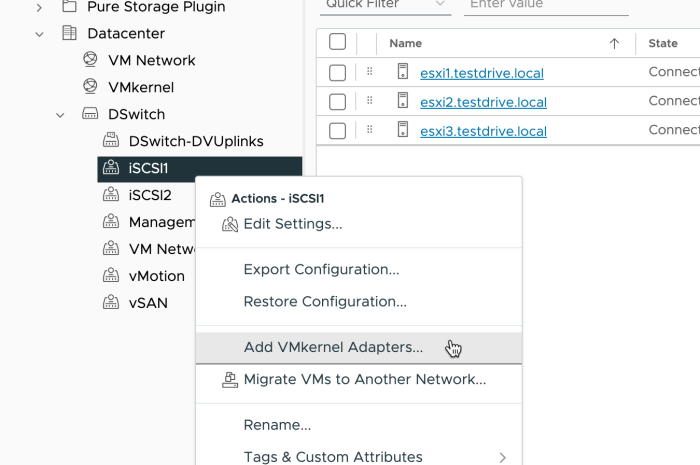Click the DSwitch distributed switch icon
The image size is (700, 465).
[x=90, y=114]
